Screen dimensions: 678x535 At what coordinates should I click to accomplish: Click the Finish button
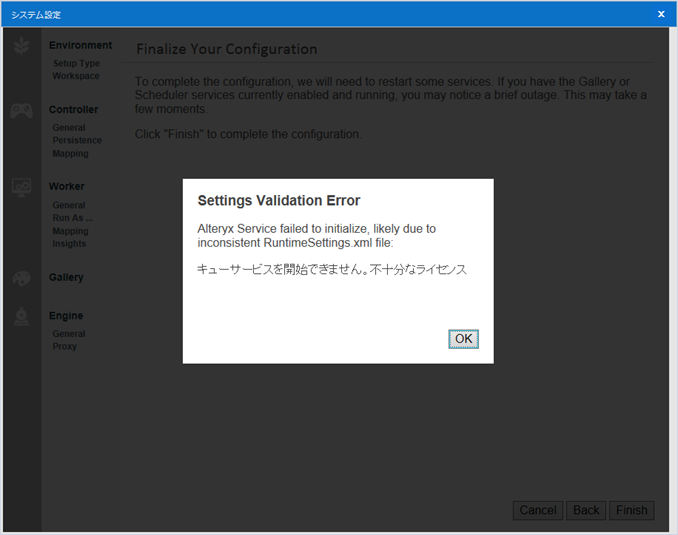point(632,510)
